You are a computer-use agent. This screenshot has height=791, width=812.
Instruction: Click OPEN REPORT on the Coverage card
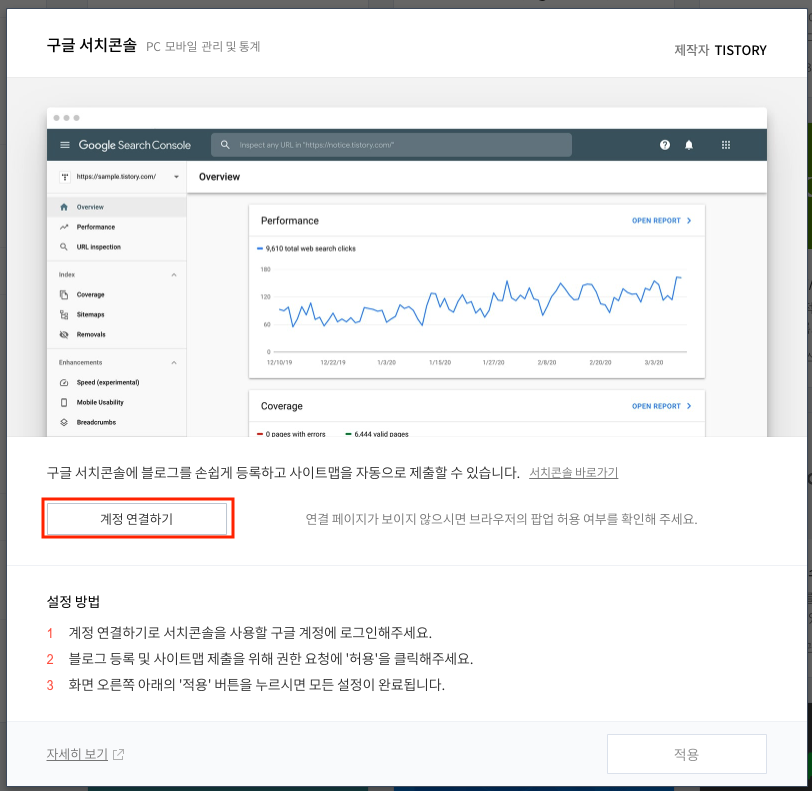click(x=661, y=406)
